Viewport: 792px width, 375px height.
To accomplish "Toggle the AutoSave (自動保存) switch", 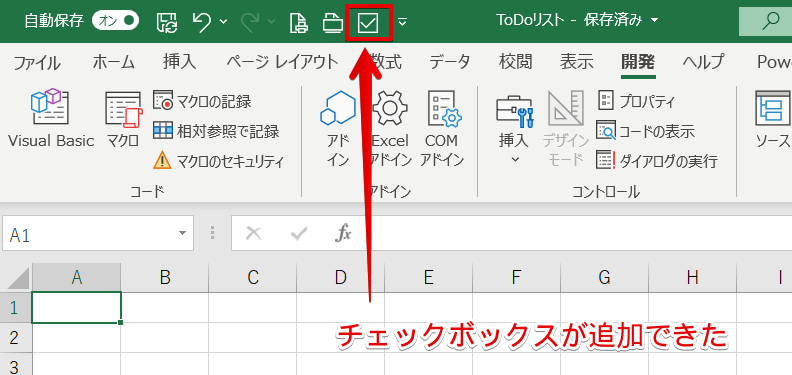I will (x=116, y=21).
